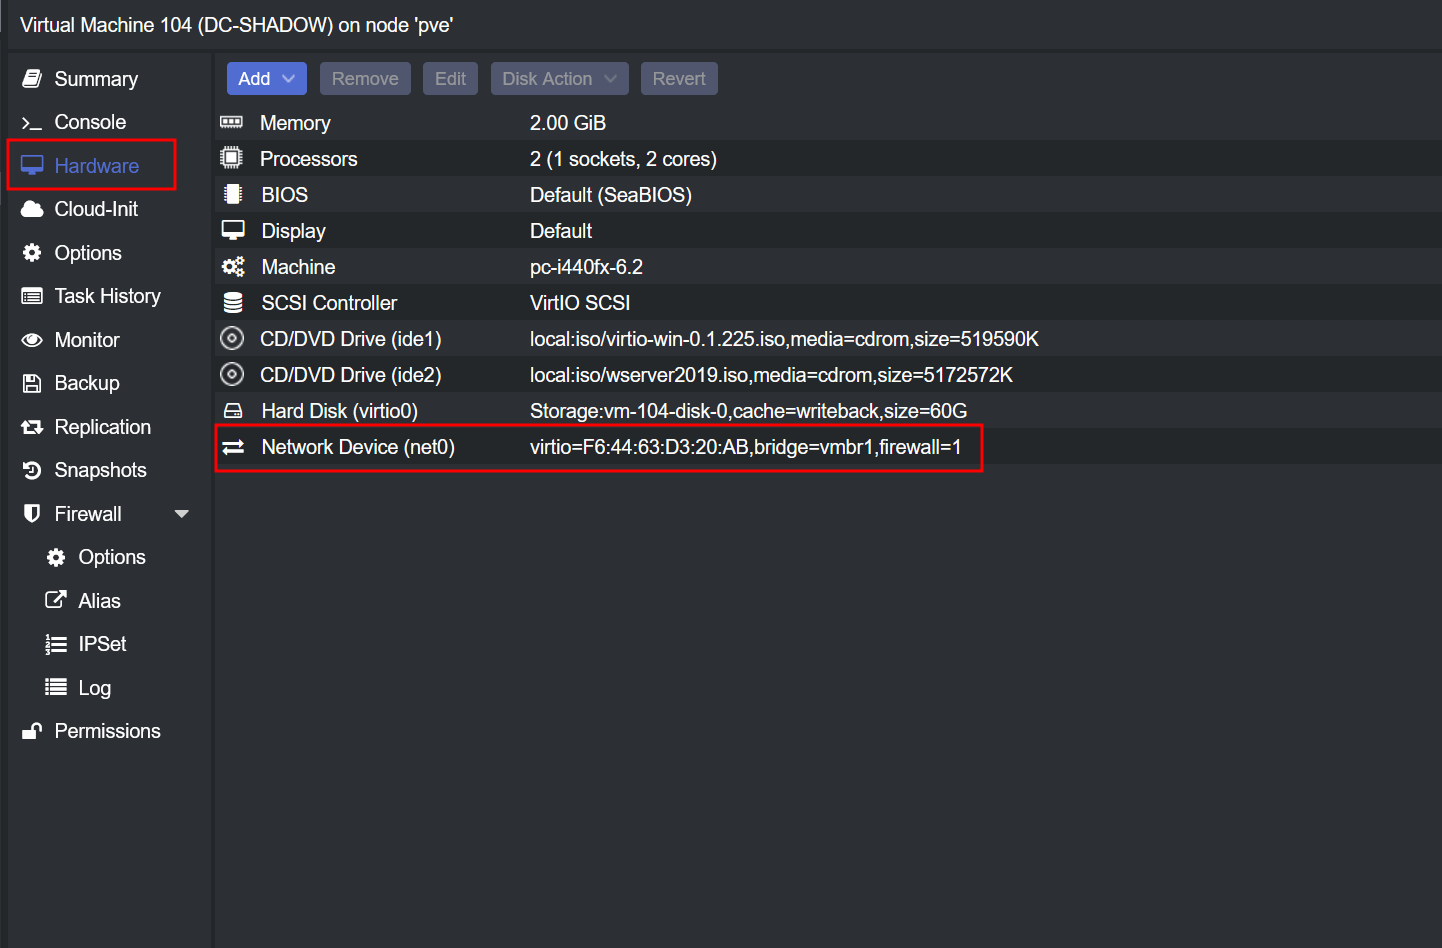The image size is (1442, 948).
Task: Open the Summary tab
Action: tap(96, 79)
